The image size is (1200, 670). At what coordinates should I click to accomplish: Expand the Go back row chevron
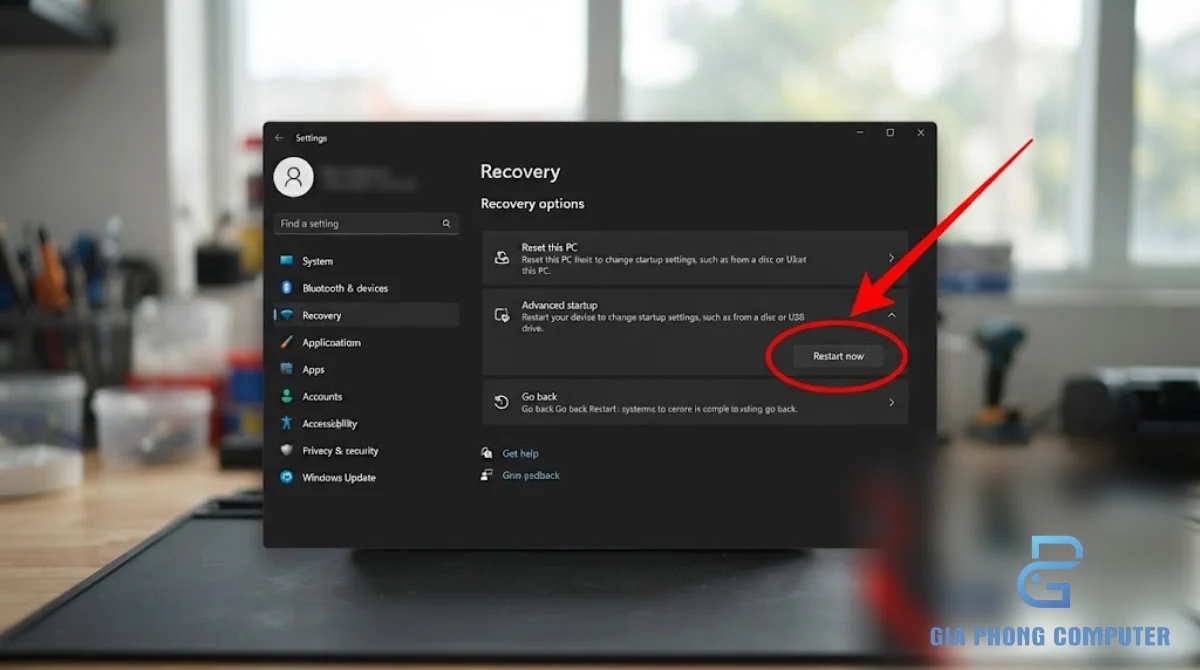click(891, 402)
